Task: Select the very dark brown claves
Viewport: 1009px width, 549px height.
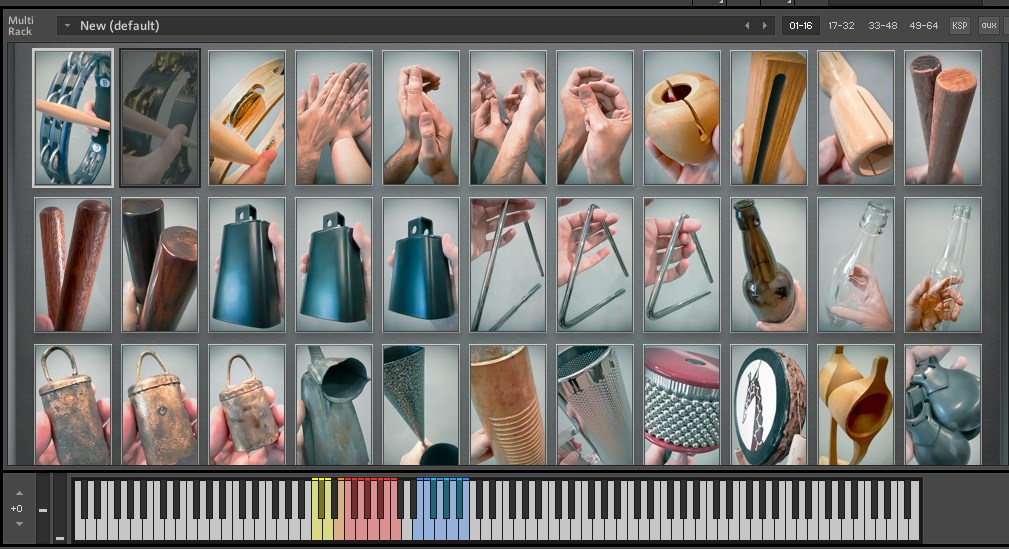Action: point(160,265)
